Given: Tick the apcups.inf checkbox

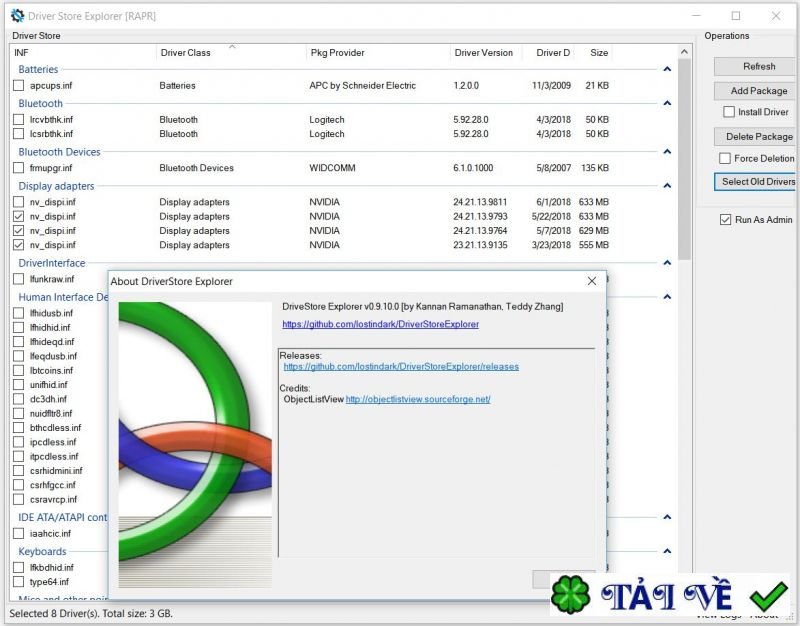Looking at the screenshot, I should pyautogui.click(x=18, y=85).
